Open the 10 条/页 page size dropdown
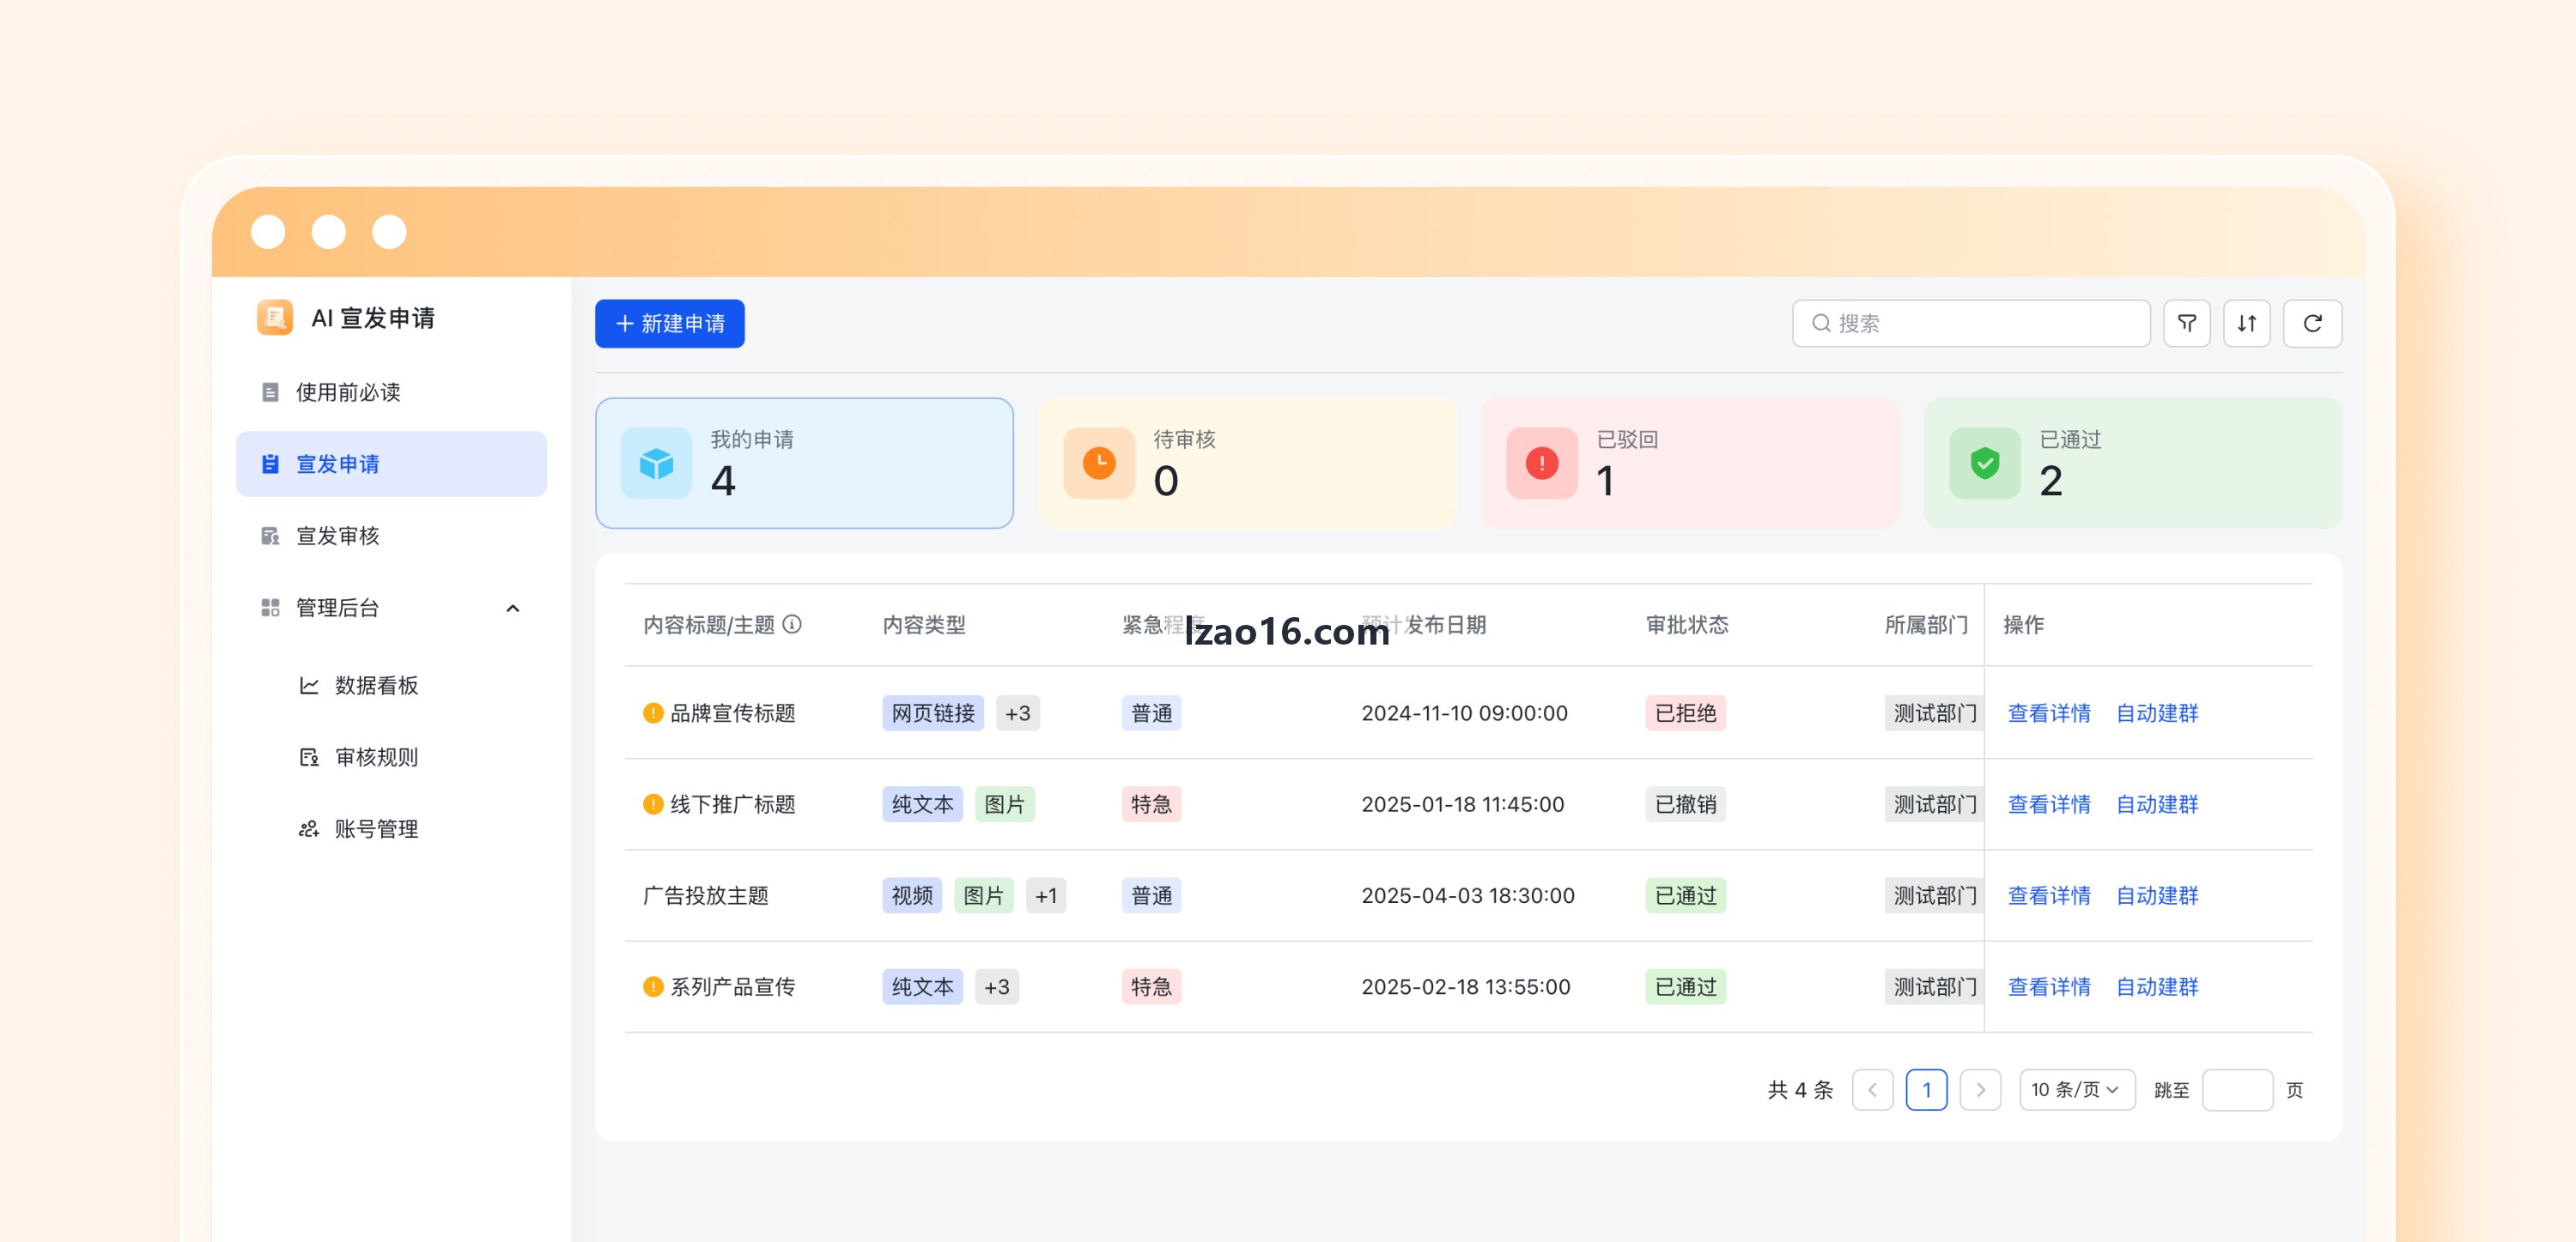The image size is (2576, 1242). (2076, 1089)
